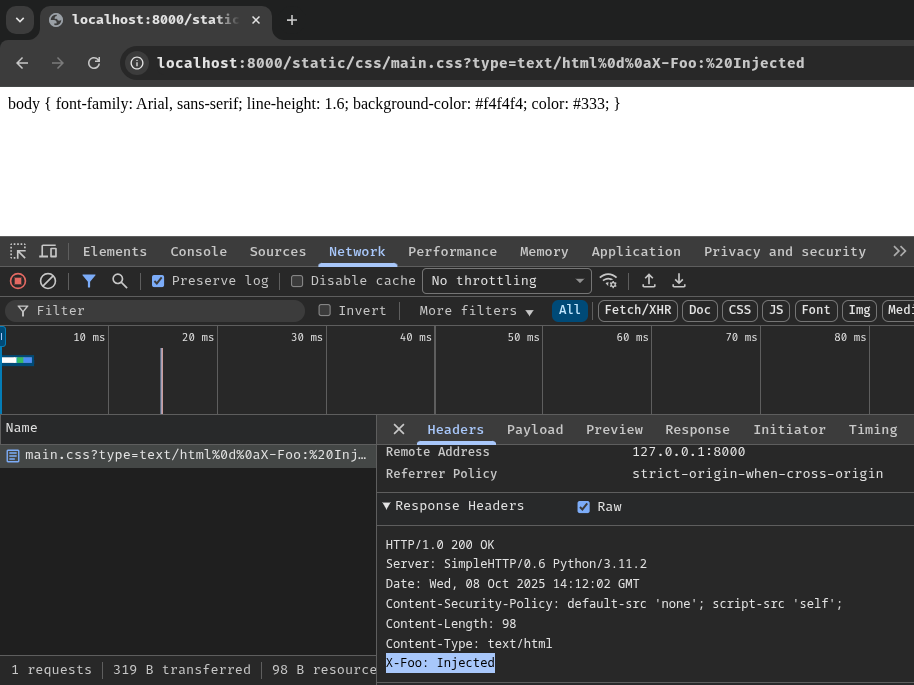Toggle the device toolbar icon
Viewport: 914px width, 685px height.
pyautogui.click(x=48, y=251)
